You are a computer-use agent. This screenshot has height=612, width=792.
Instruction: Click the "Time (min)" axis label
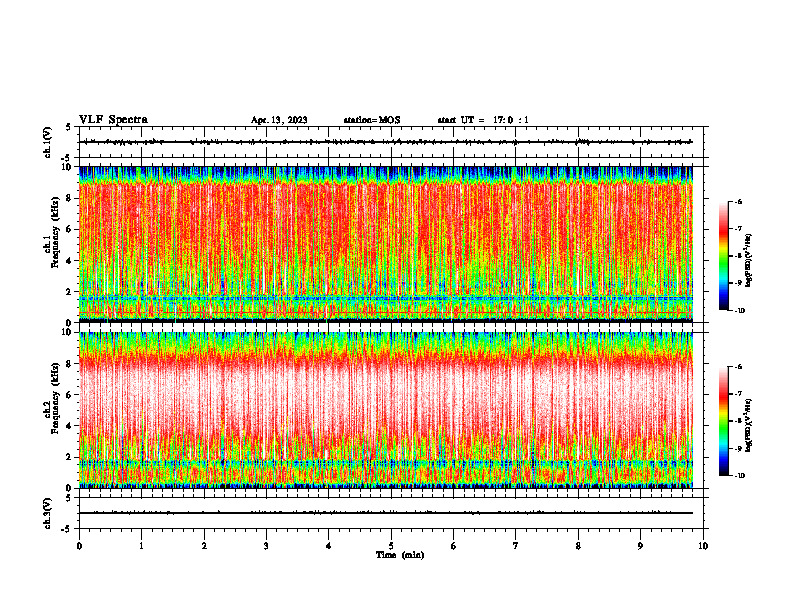point(400,555)
